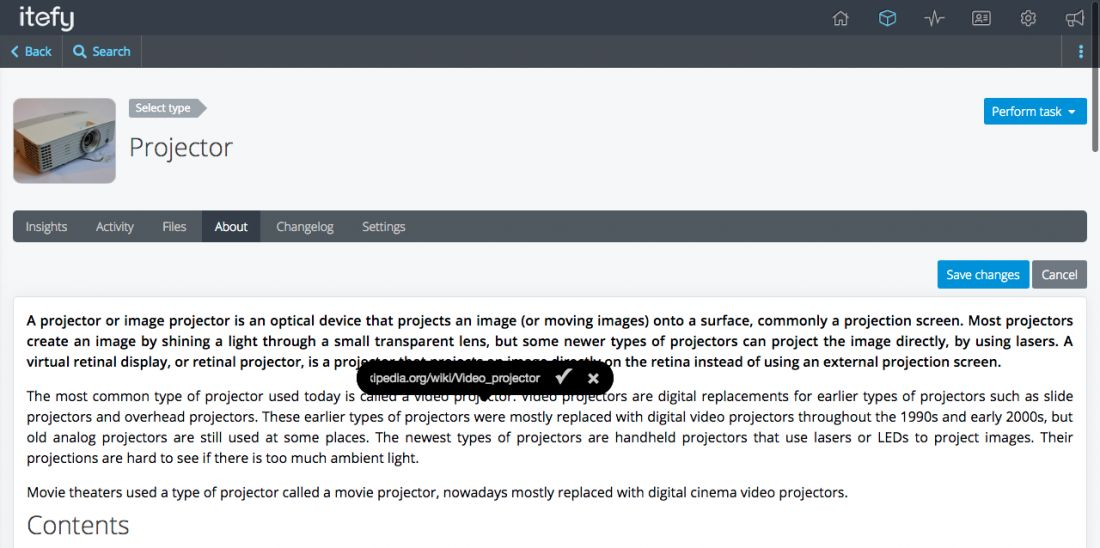The image size is (1100, 548).
Task: Click the projector thumbnail image
Action: tap(64, 141)
